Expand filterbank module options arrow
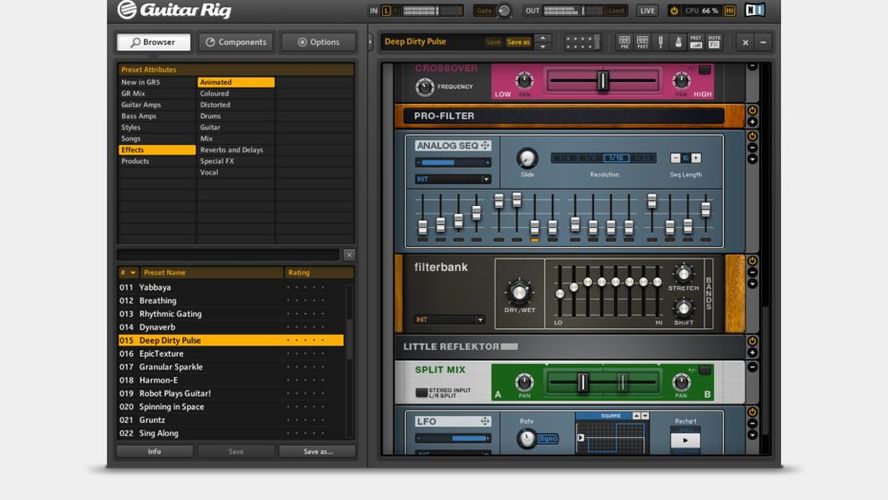Image resolution: width=888 pixels, height=500 pixels. tap(752, 284)
